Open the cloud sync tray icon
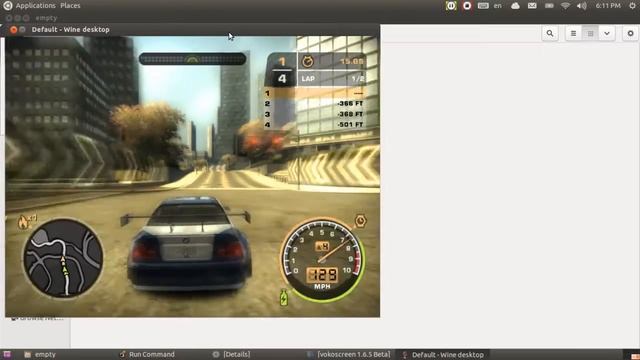The height and width of the screenshot is (360, 640). pos(515,6)
